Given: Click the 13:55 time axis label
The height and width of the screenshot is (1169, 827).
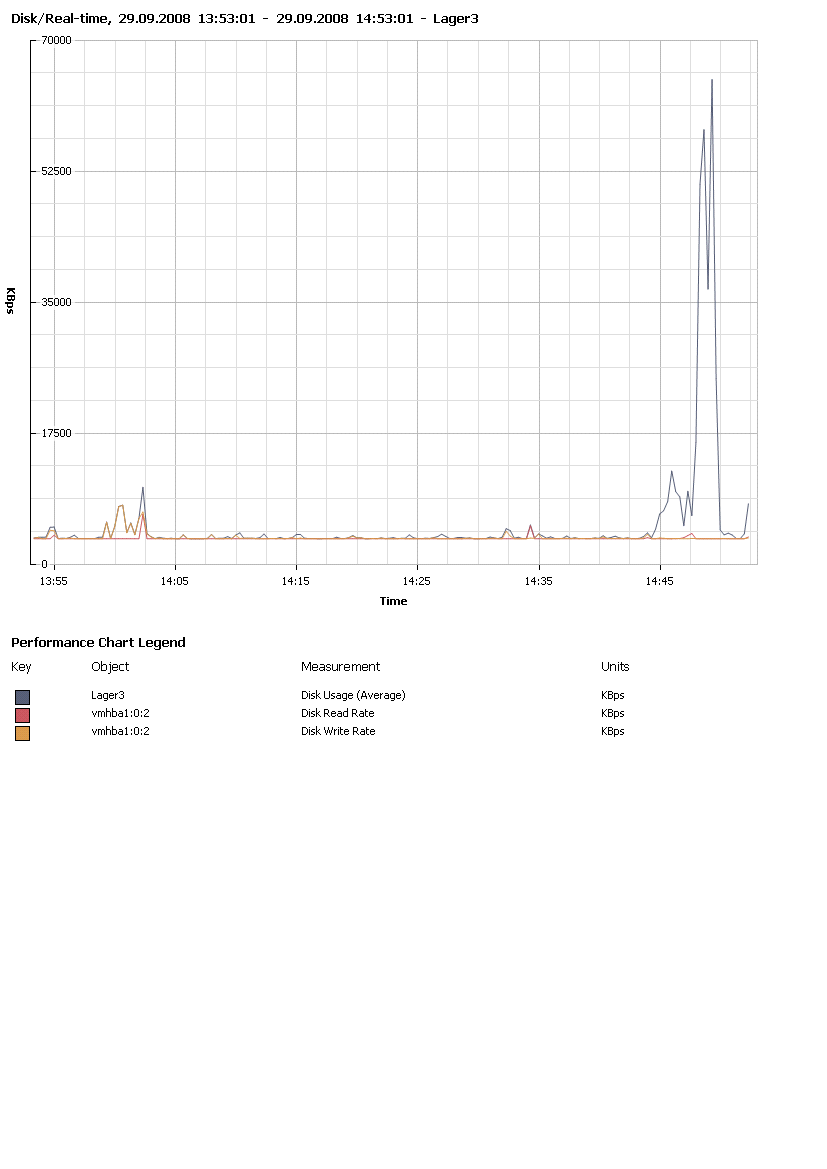Looking at the screenshot, I should click(x=54, y=582).
